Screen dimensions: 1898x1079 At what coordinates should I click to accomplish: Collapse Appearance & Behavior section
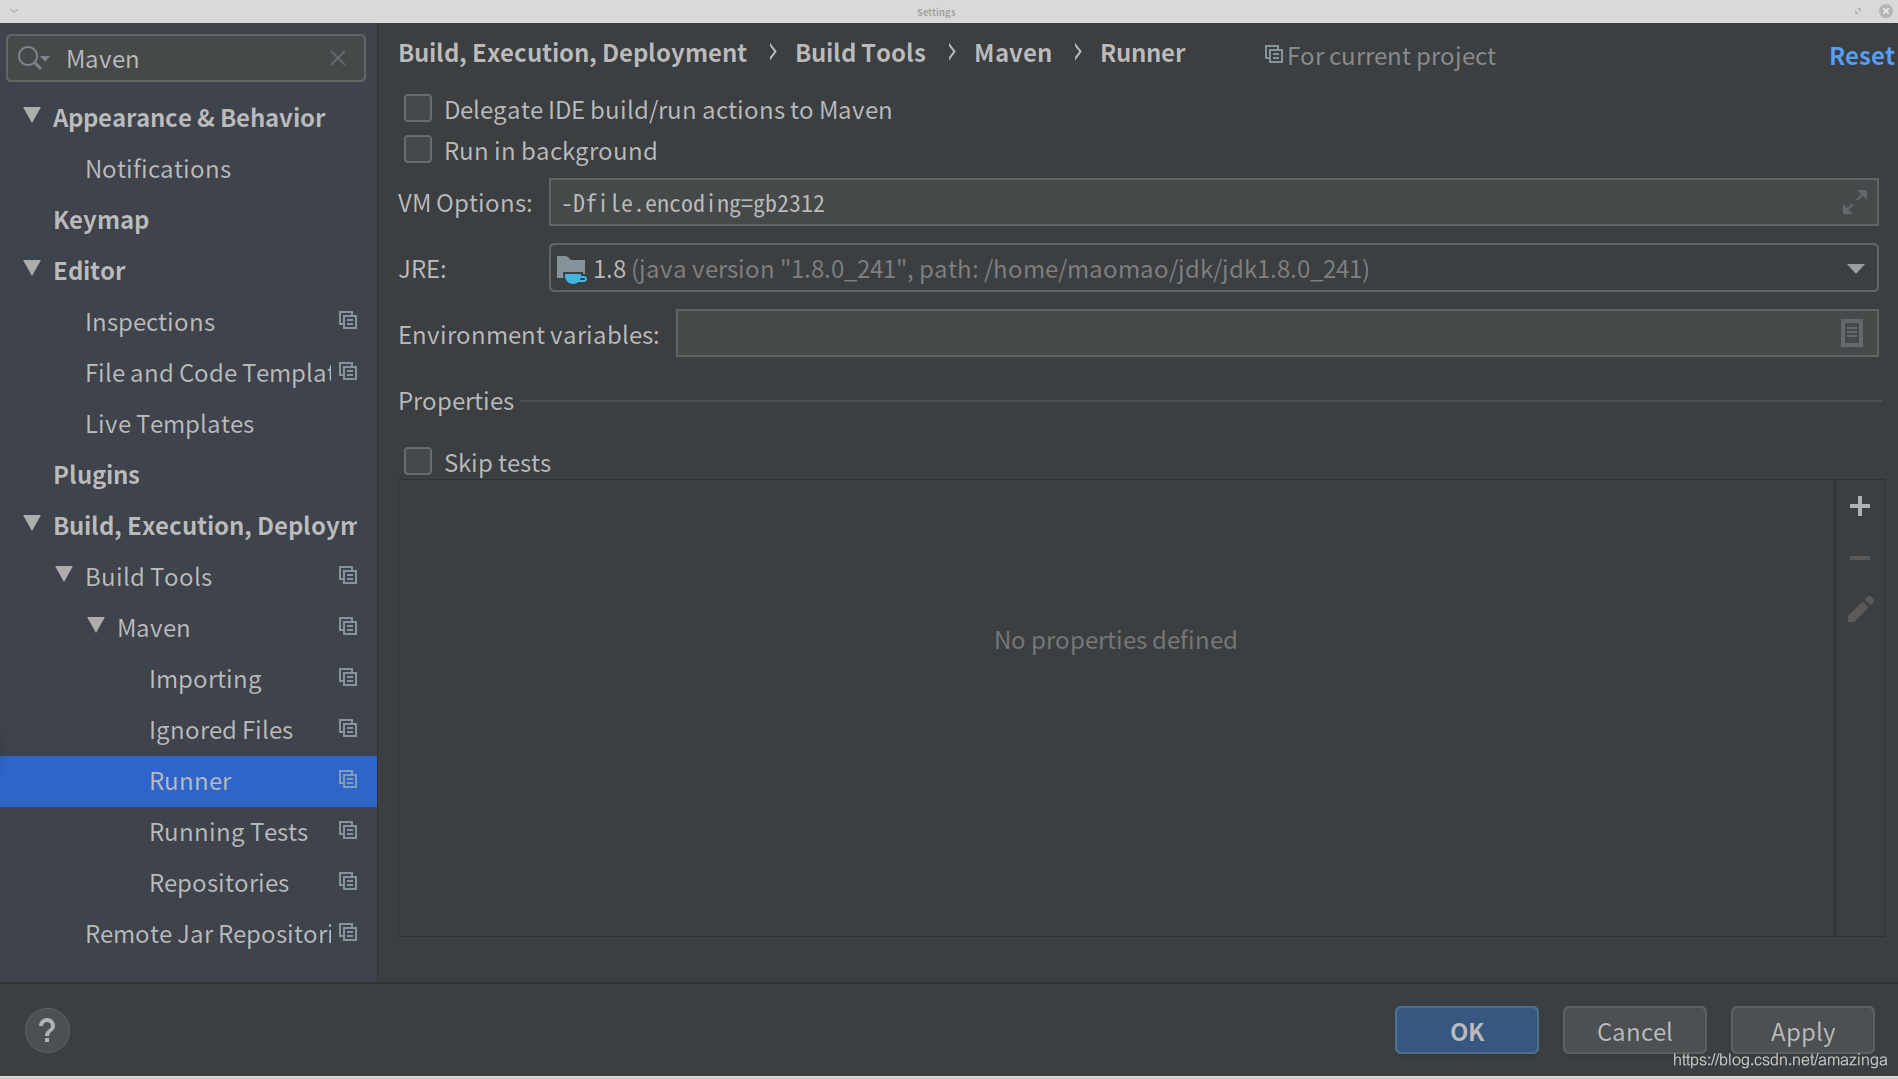point(32,115)
